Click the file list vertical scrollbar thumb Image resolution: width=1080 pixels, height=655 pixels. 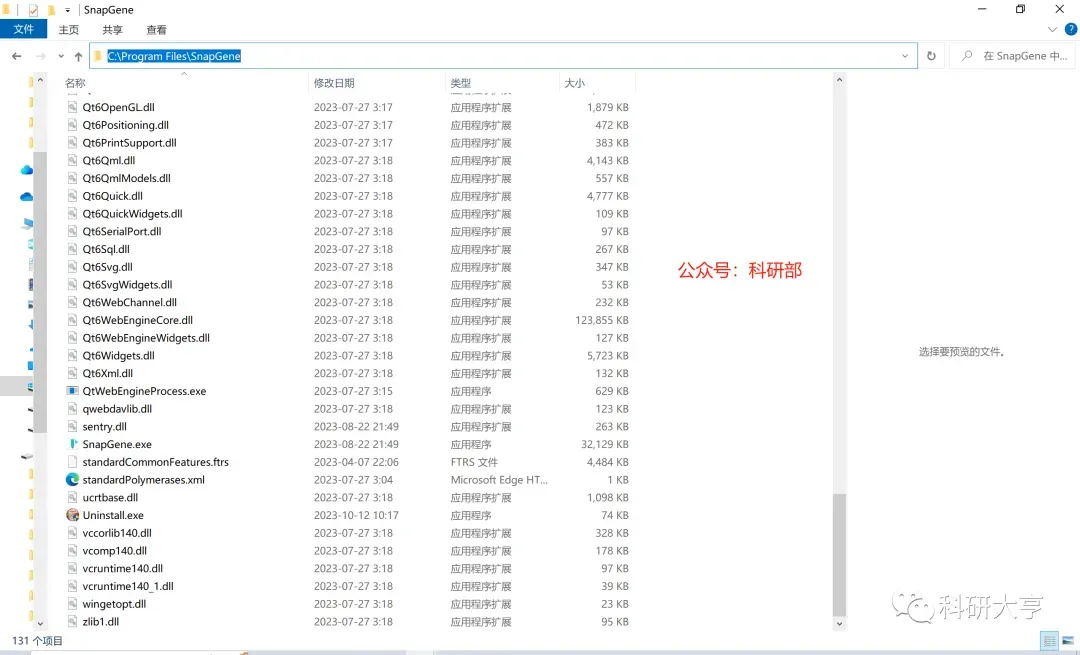[839, 554]
